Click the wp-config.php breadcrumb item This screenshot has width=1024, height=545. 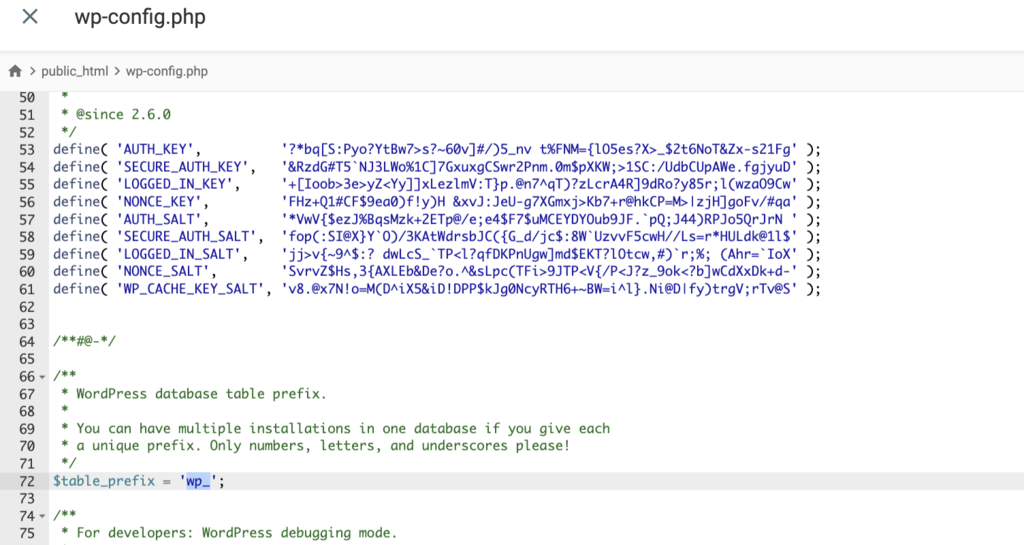coord(167,72)
